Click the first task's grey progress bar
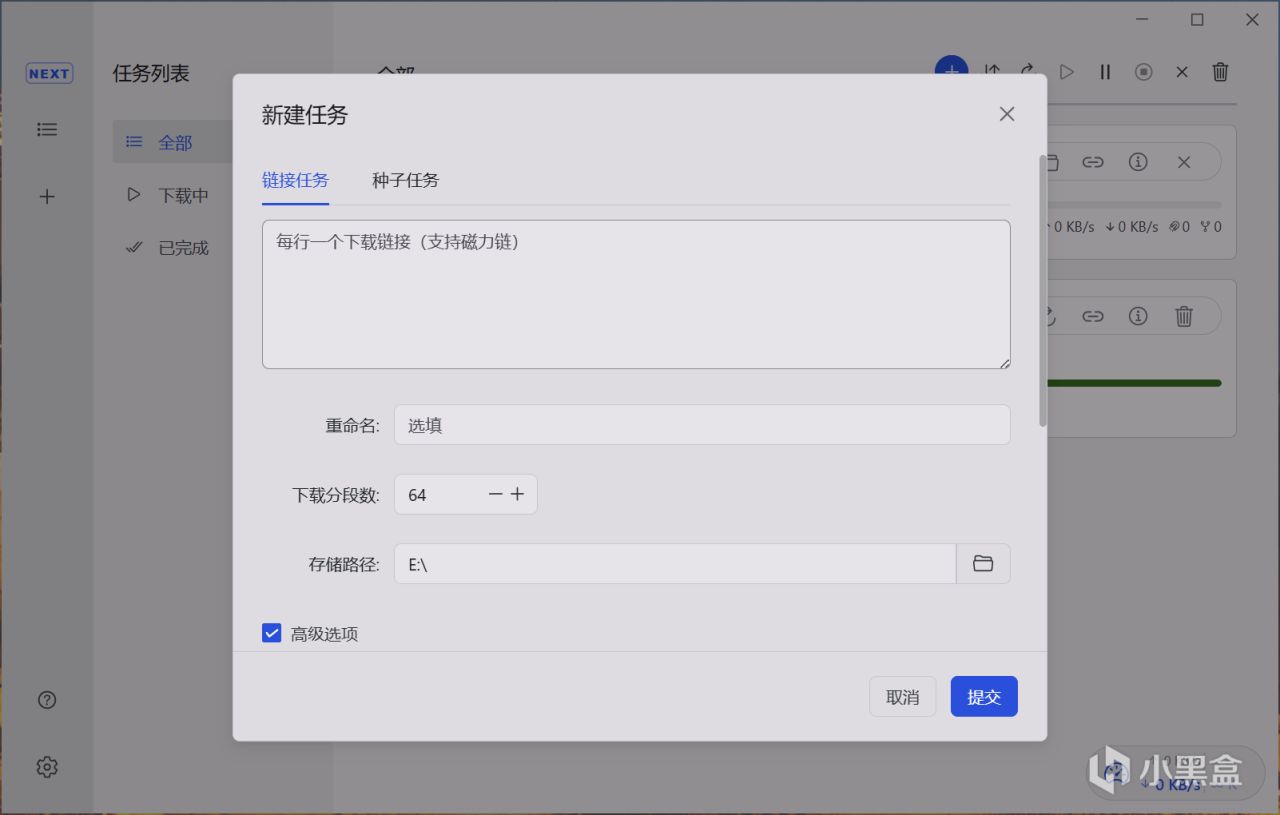The width and height of the screenshot is (1280, 815). pyautogui.click(x=1134, y=205)
